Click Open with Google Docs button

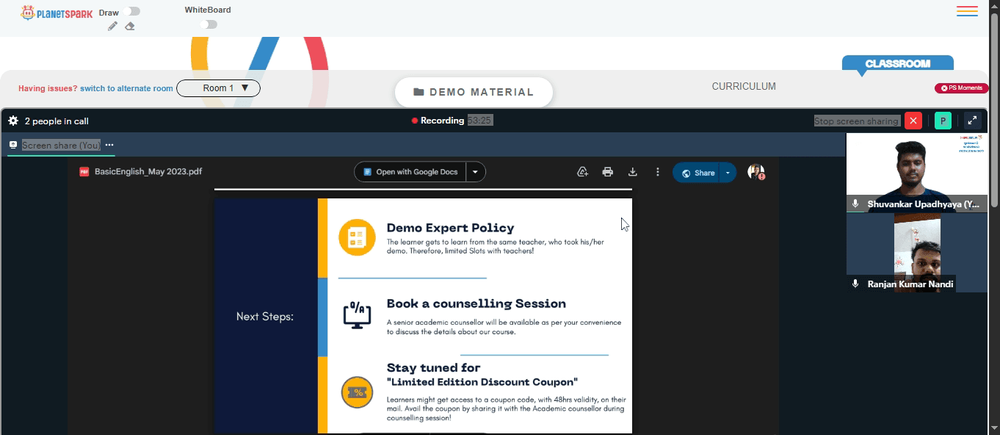[x=410, y=172]
